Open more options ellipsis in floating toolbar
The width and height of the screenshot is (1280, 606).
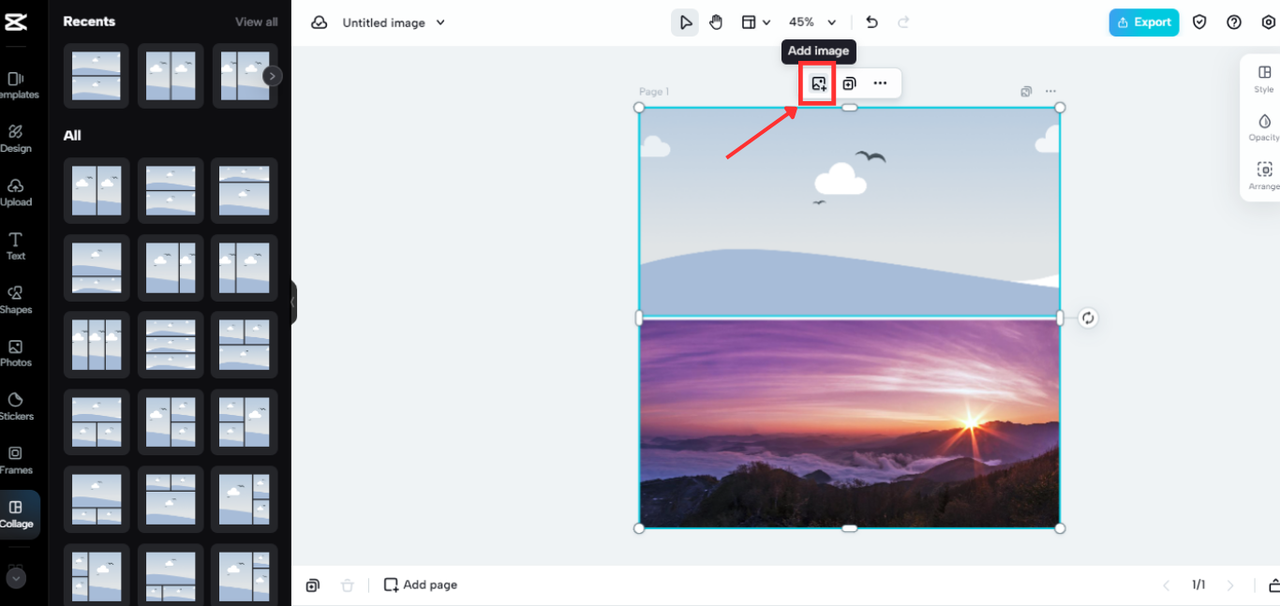pos(880,83)
